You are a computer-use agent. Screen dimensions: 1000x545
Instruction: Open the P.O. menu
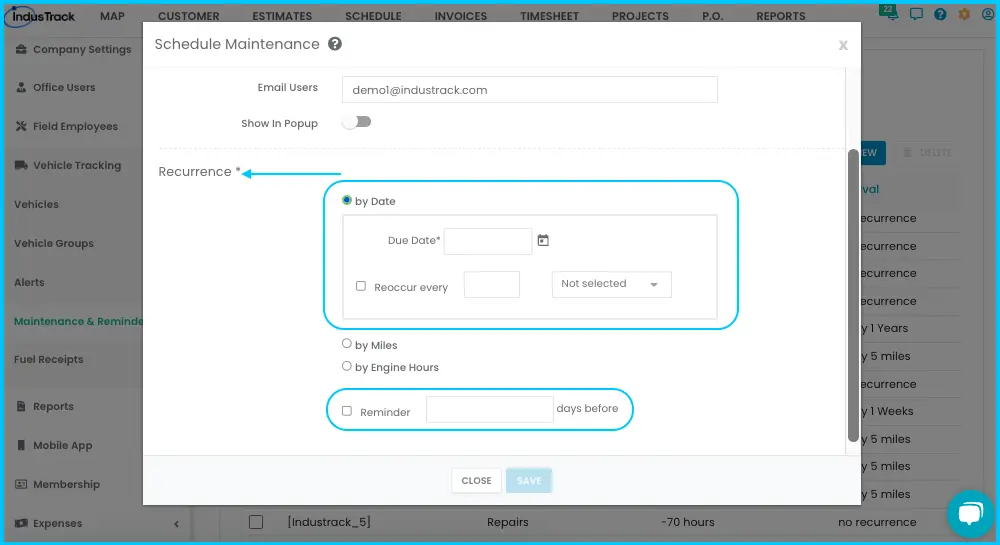coord(713,16)
